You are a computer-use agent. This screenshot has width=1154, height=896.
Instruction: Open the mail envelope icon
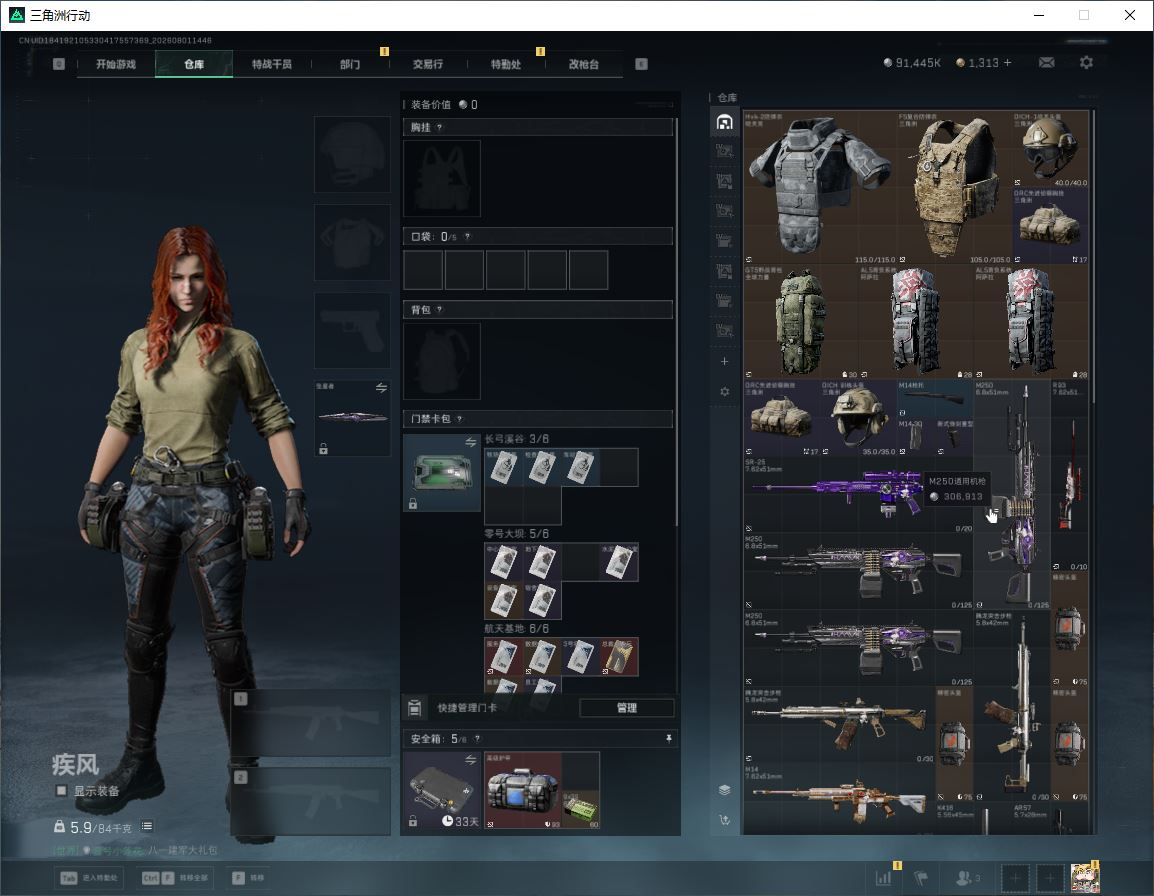pos(1046,63)
